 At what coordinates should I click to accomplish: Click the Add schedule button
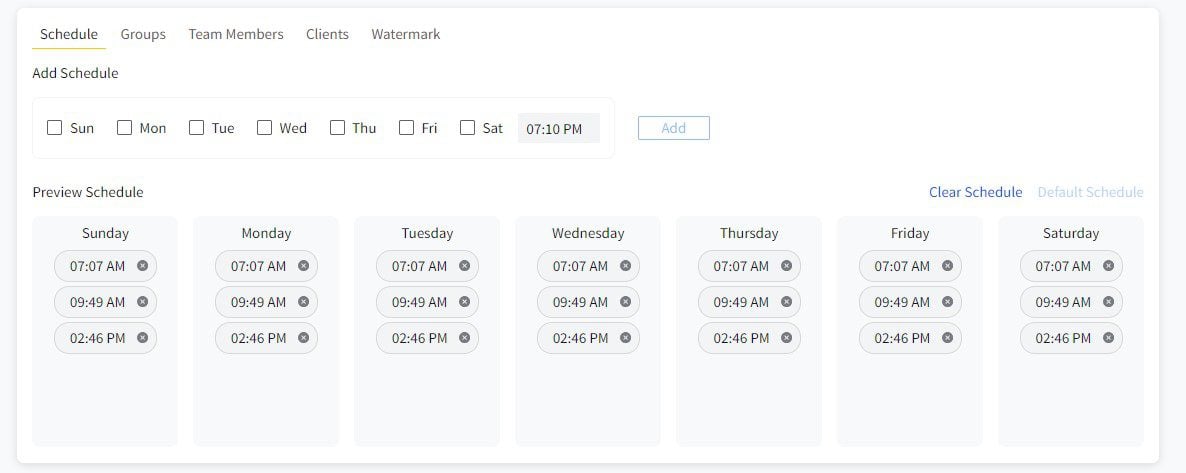pos(674,128)
